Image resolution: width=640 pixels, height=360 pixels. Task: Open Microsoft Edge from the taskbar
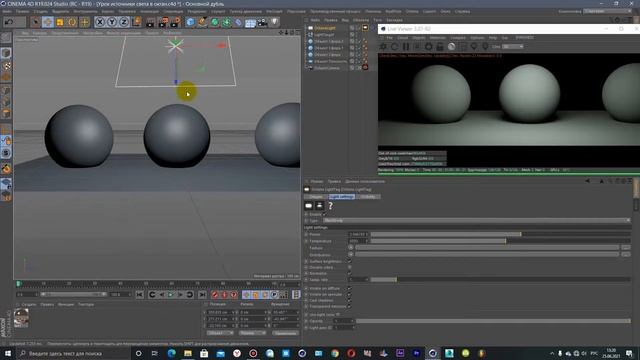click(x=171, y=353)
